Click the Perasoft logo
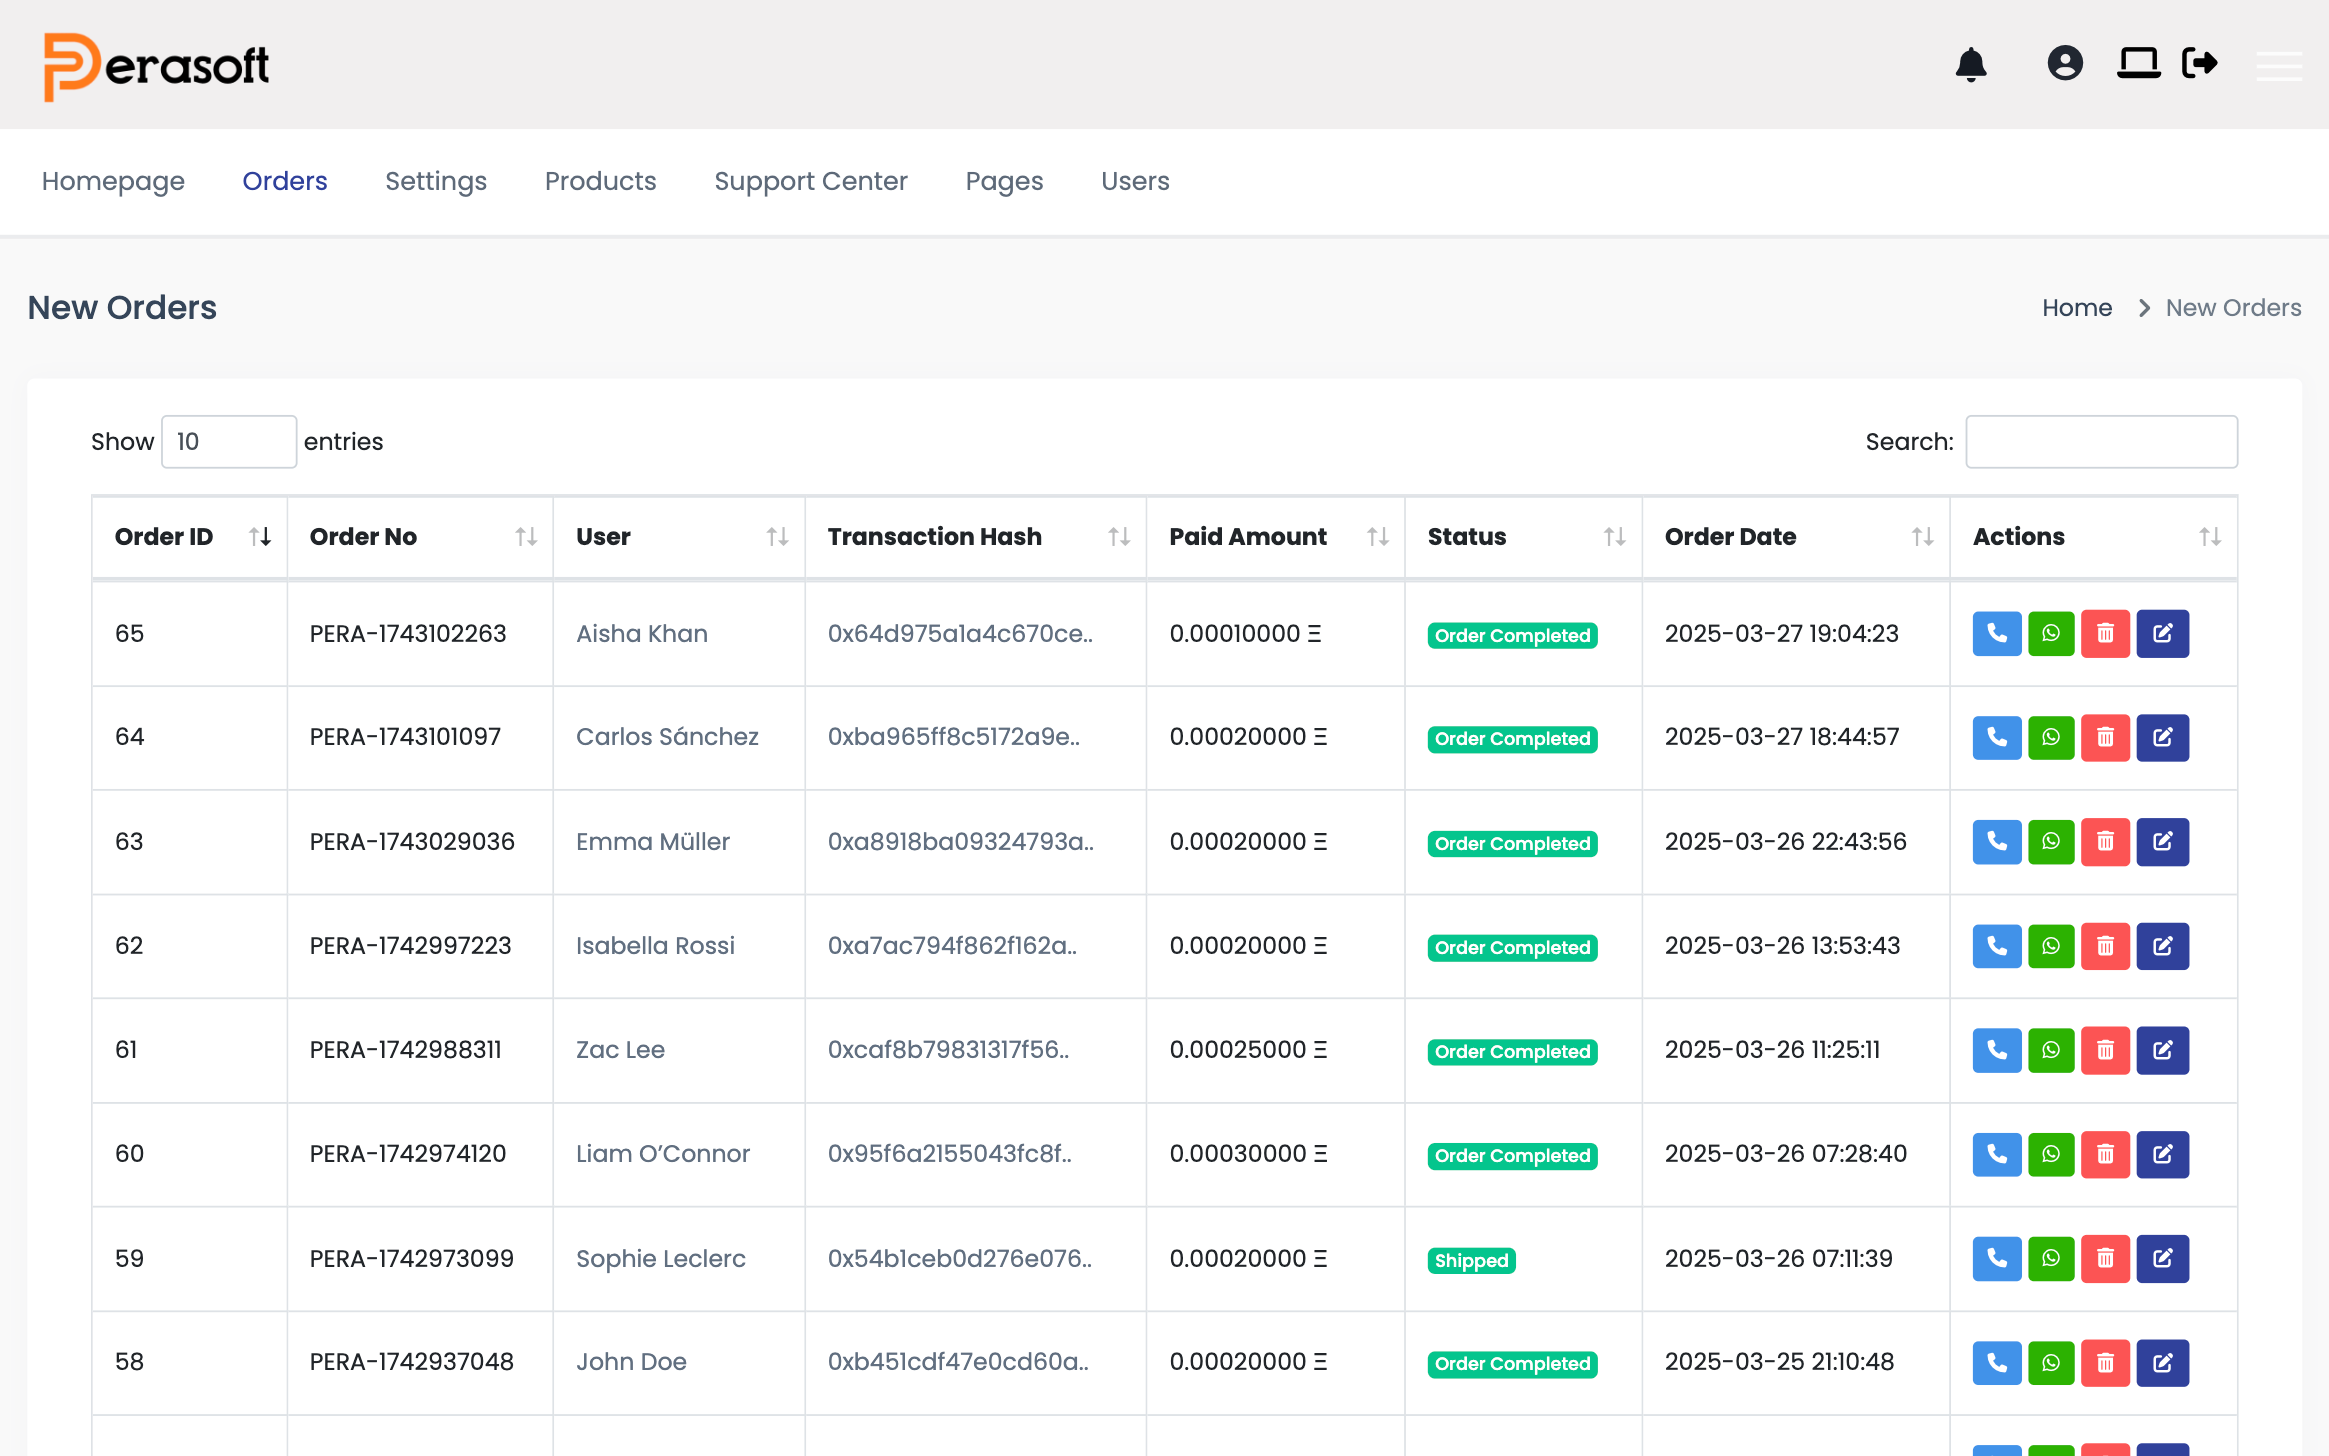The height and width of the screenshot is (1456, 2329). point(157,66)
